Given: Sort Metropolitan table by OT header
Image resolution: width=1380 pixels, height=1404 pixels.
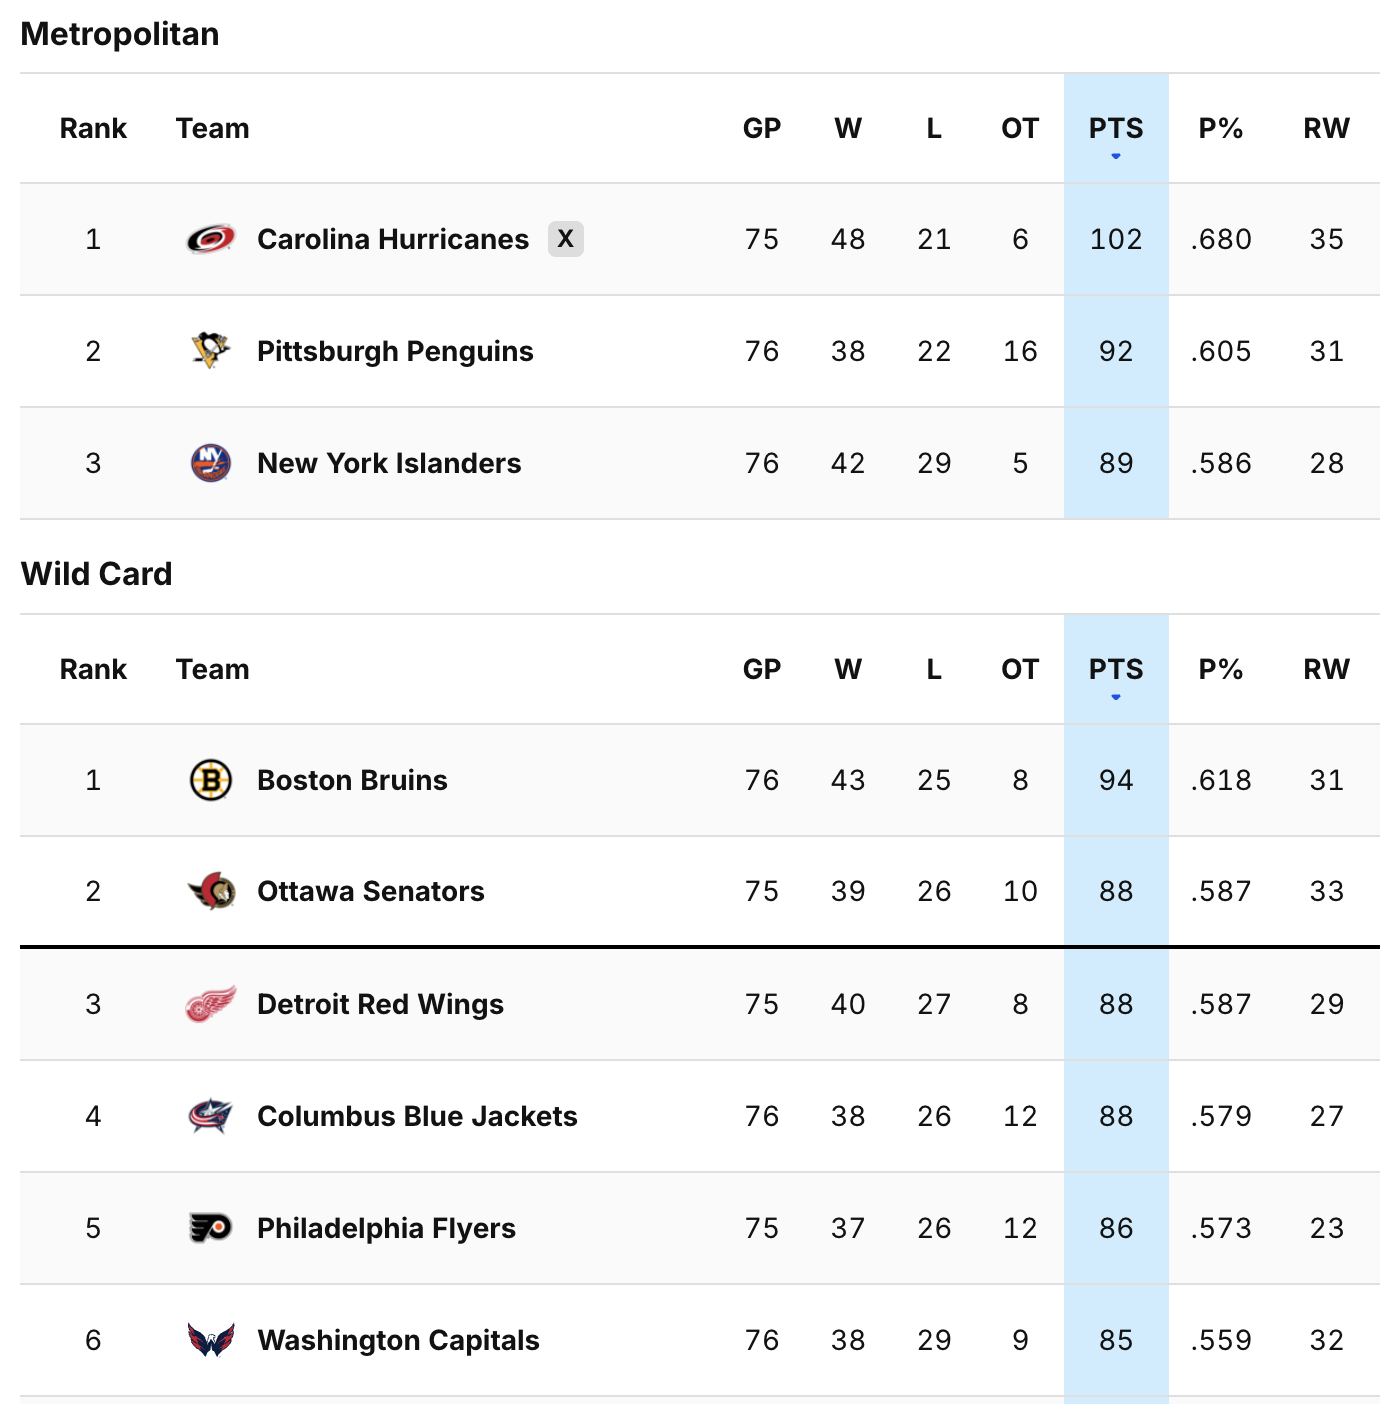Looking at the screenshot, I should [x=1020, y=129].
